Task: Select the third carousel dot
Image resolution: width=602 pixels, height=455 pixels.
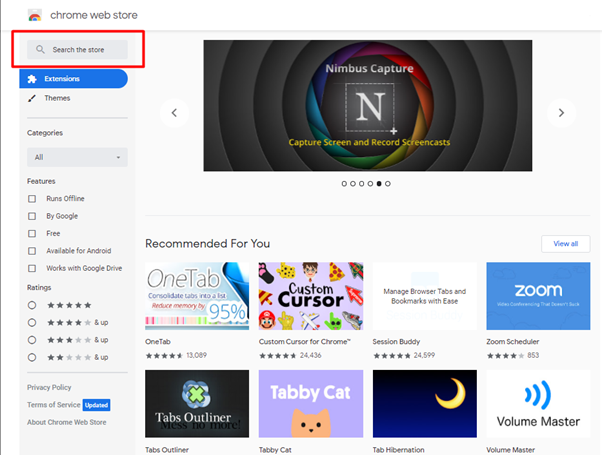Action: click(x=362, y=184)
